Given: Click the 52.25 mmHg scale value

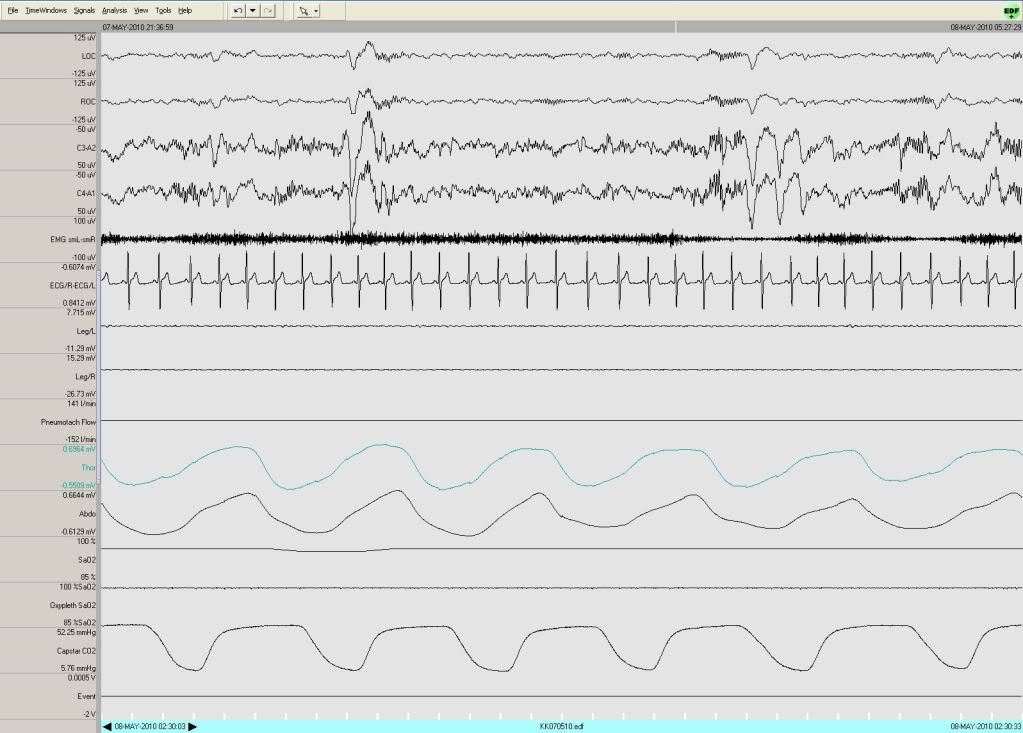Looking at the screenshot, I should (76, 633).
